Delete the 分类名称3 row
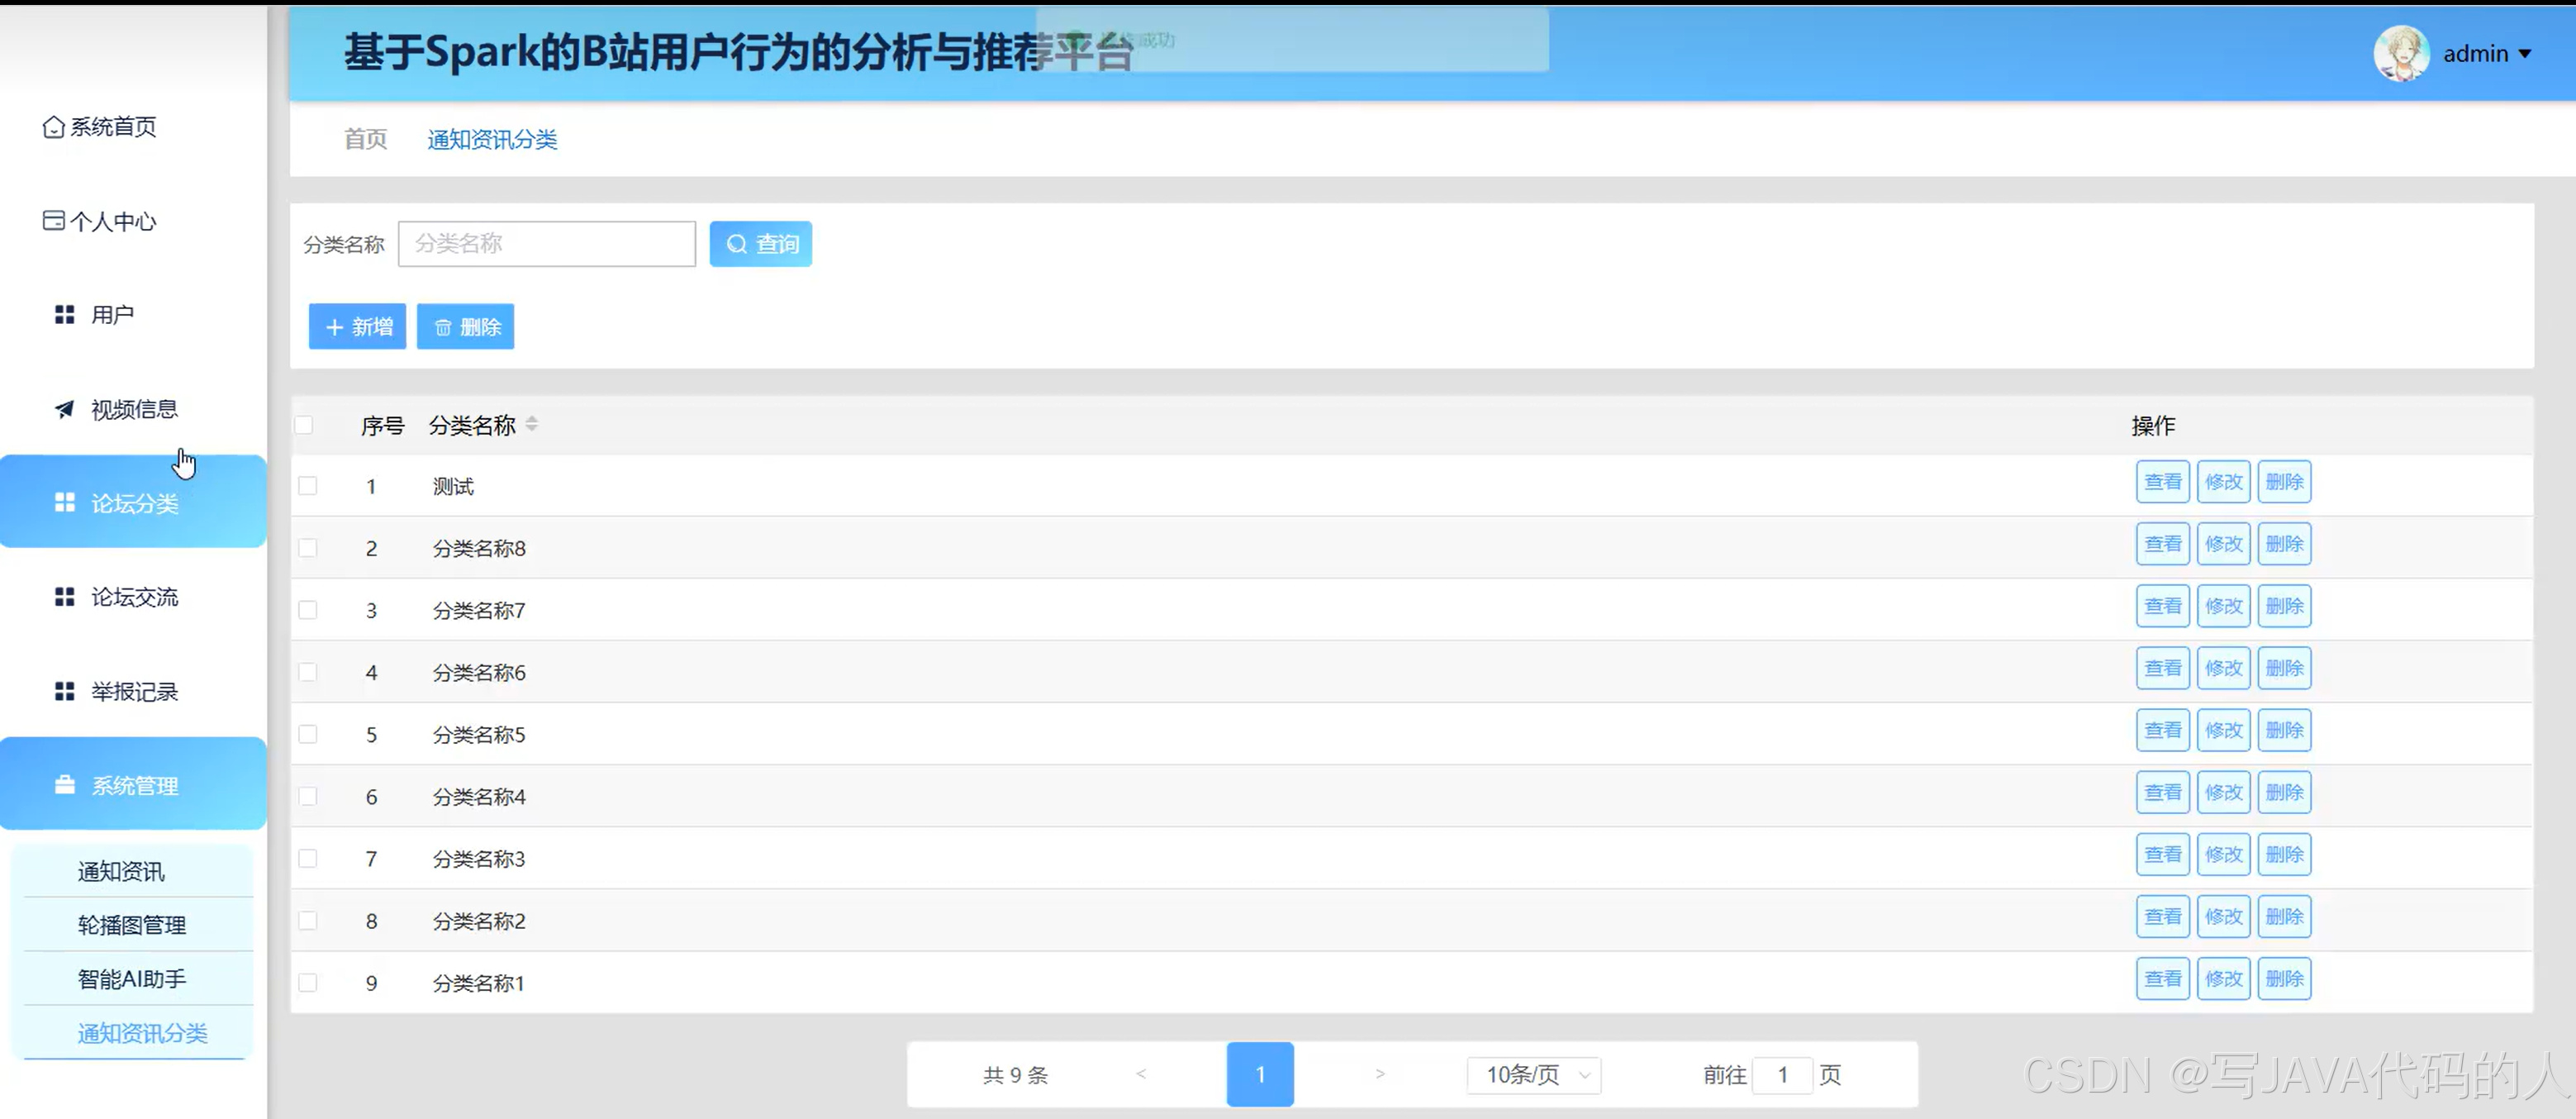 click(x=2284, y=854)
